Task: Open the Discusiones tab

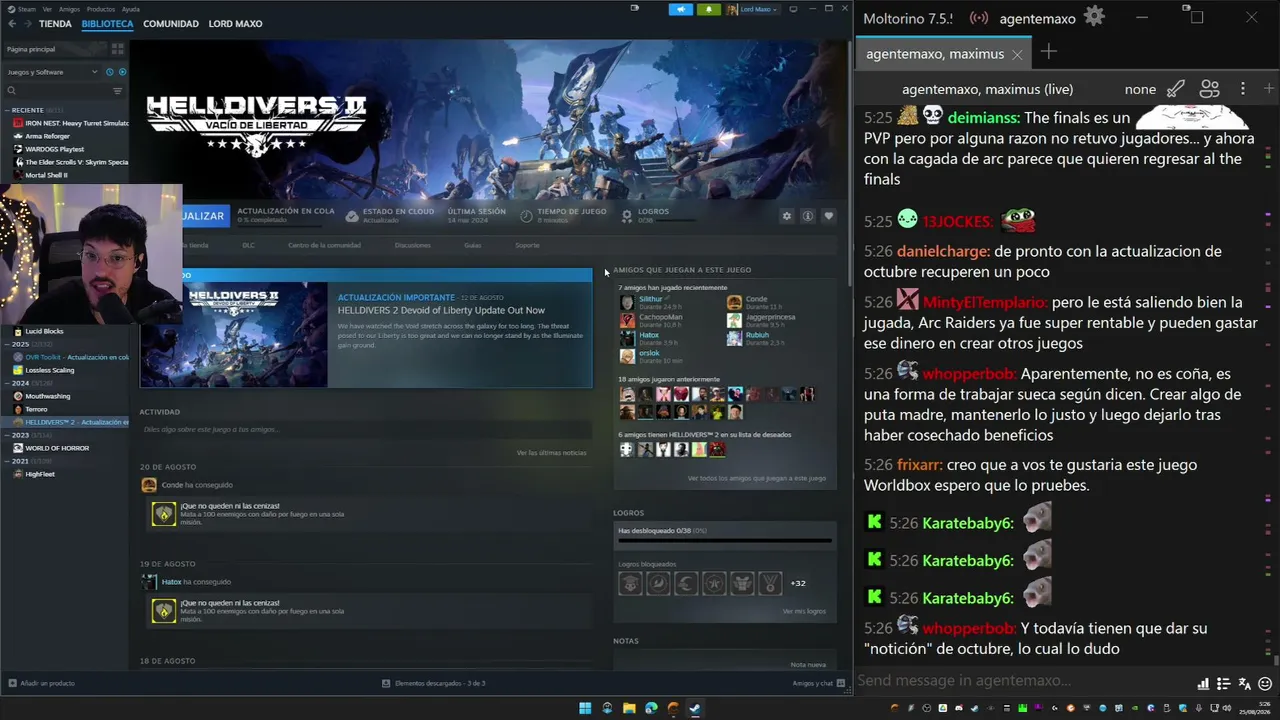Action: pyautogui.click(x=413, y=245)
